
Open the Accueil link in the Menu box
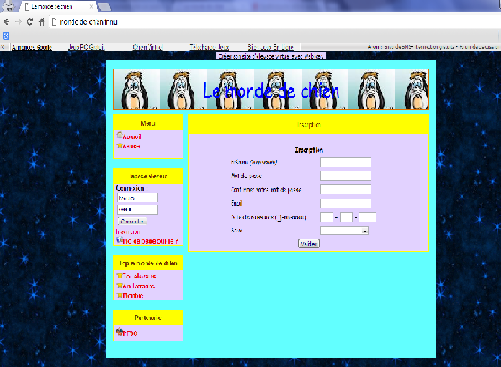point(132,137)
